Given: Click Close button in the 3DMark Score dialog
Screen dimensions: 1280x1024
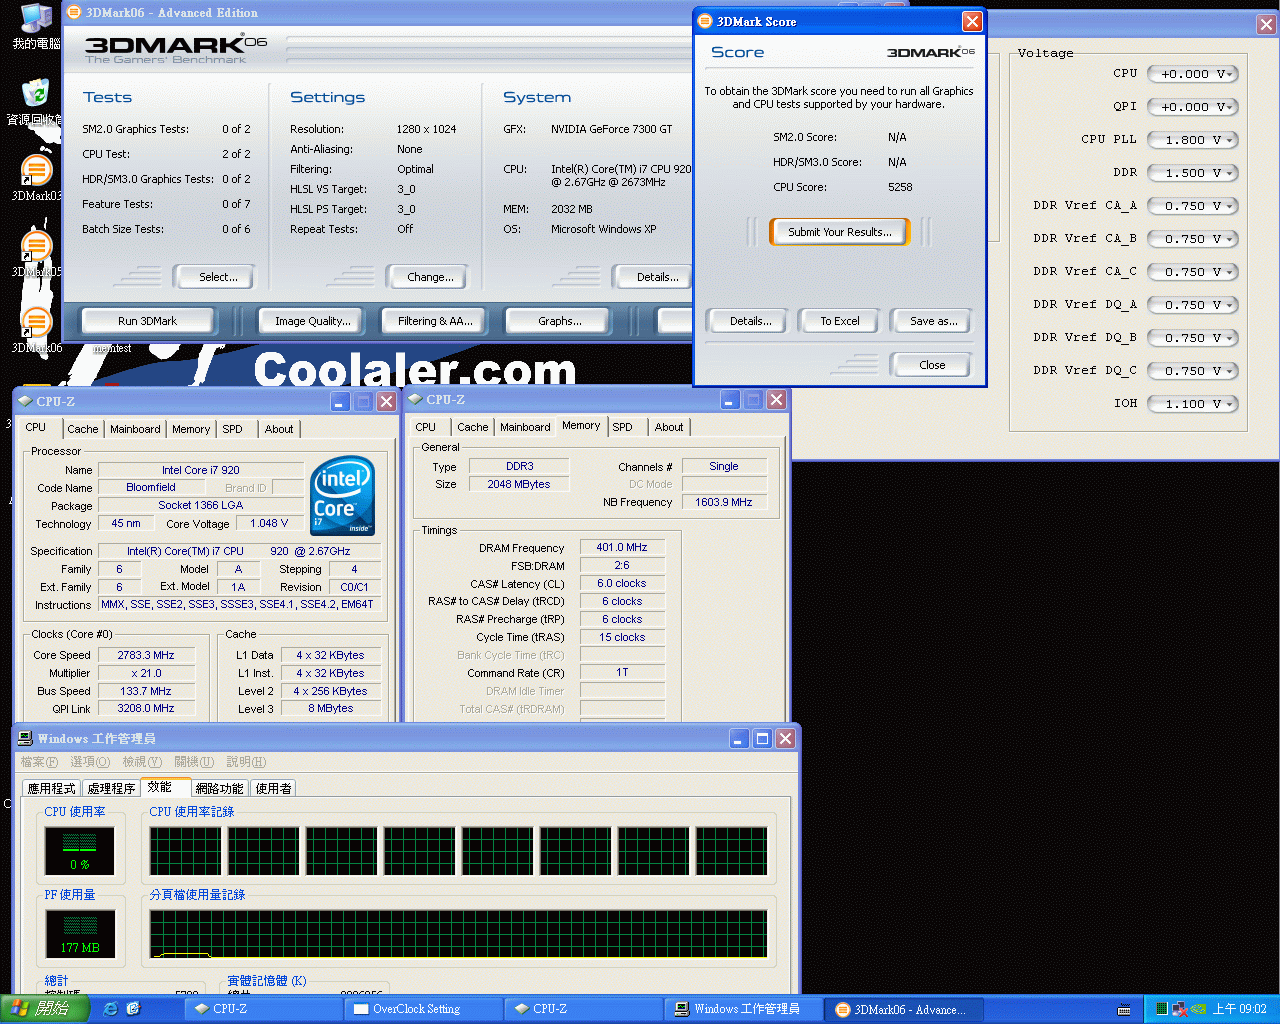Looking at the screenshot, I should point(932,365).
